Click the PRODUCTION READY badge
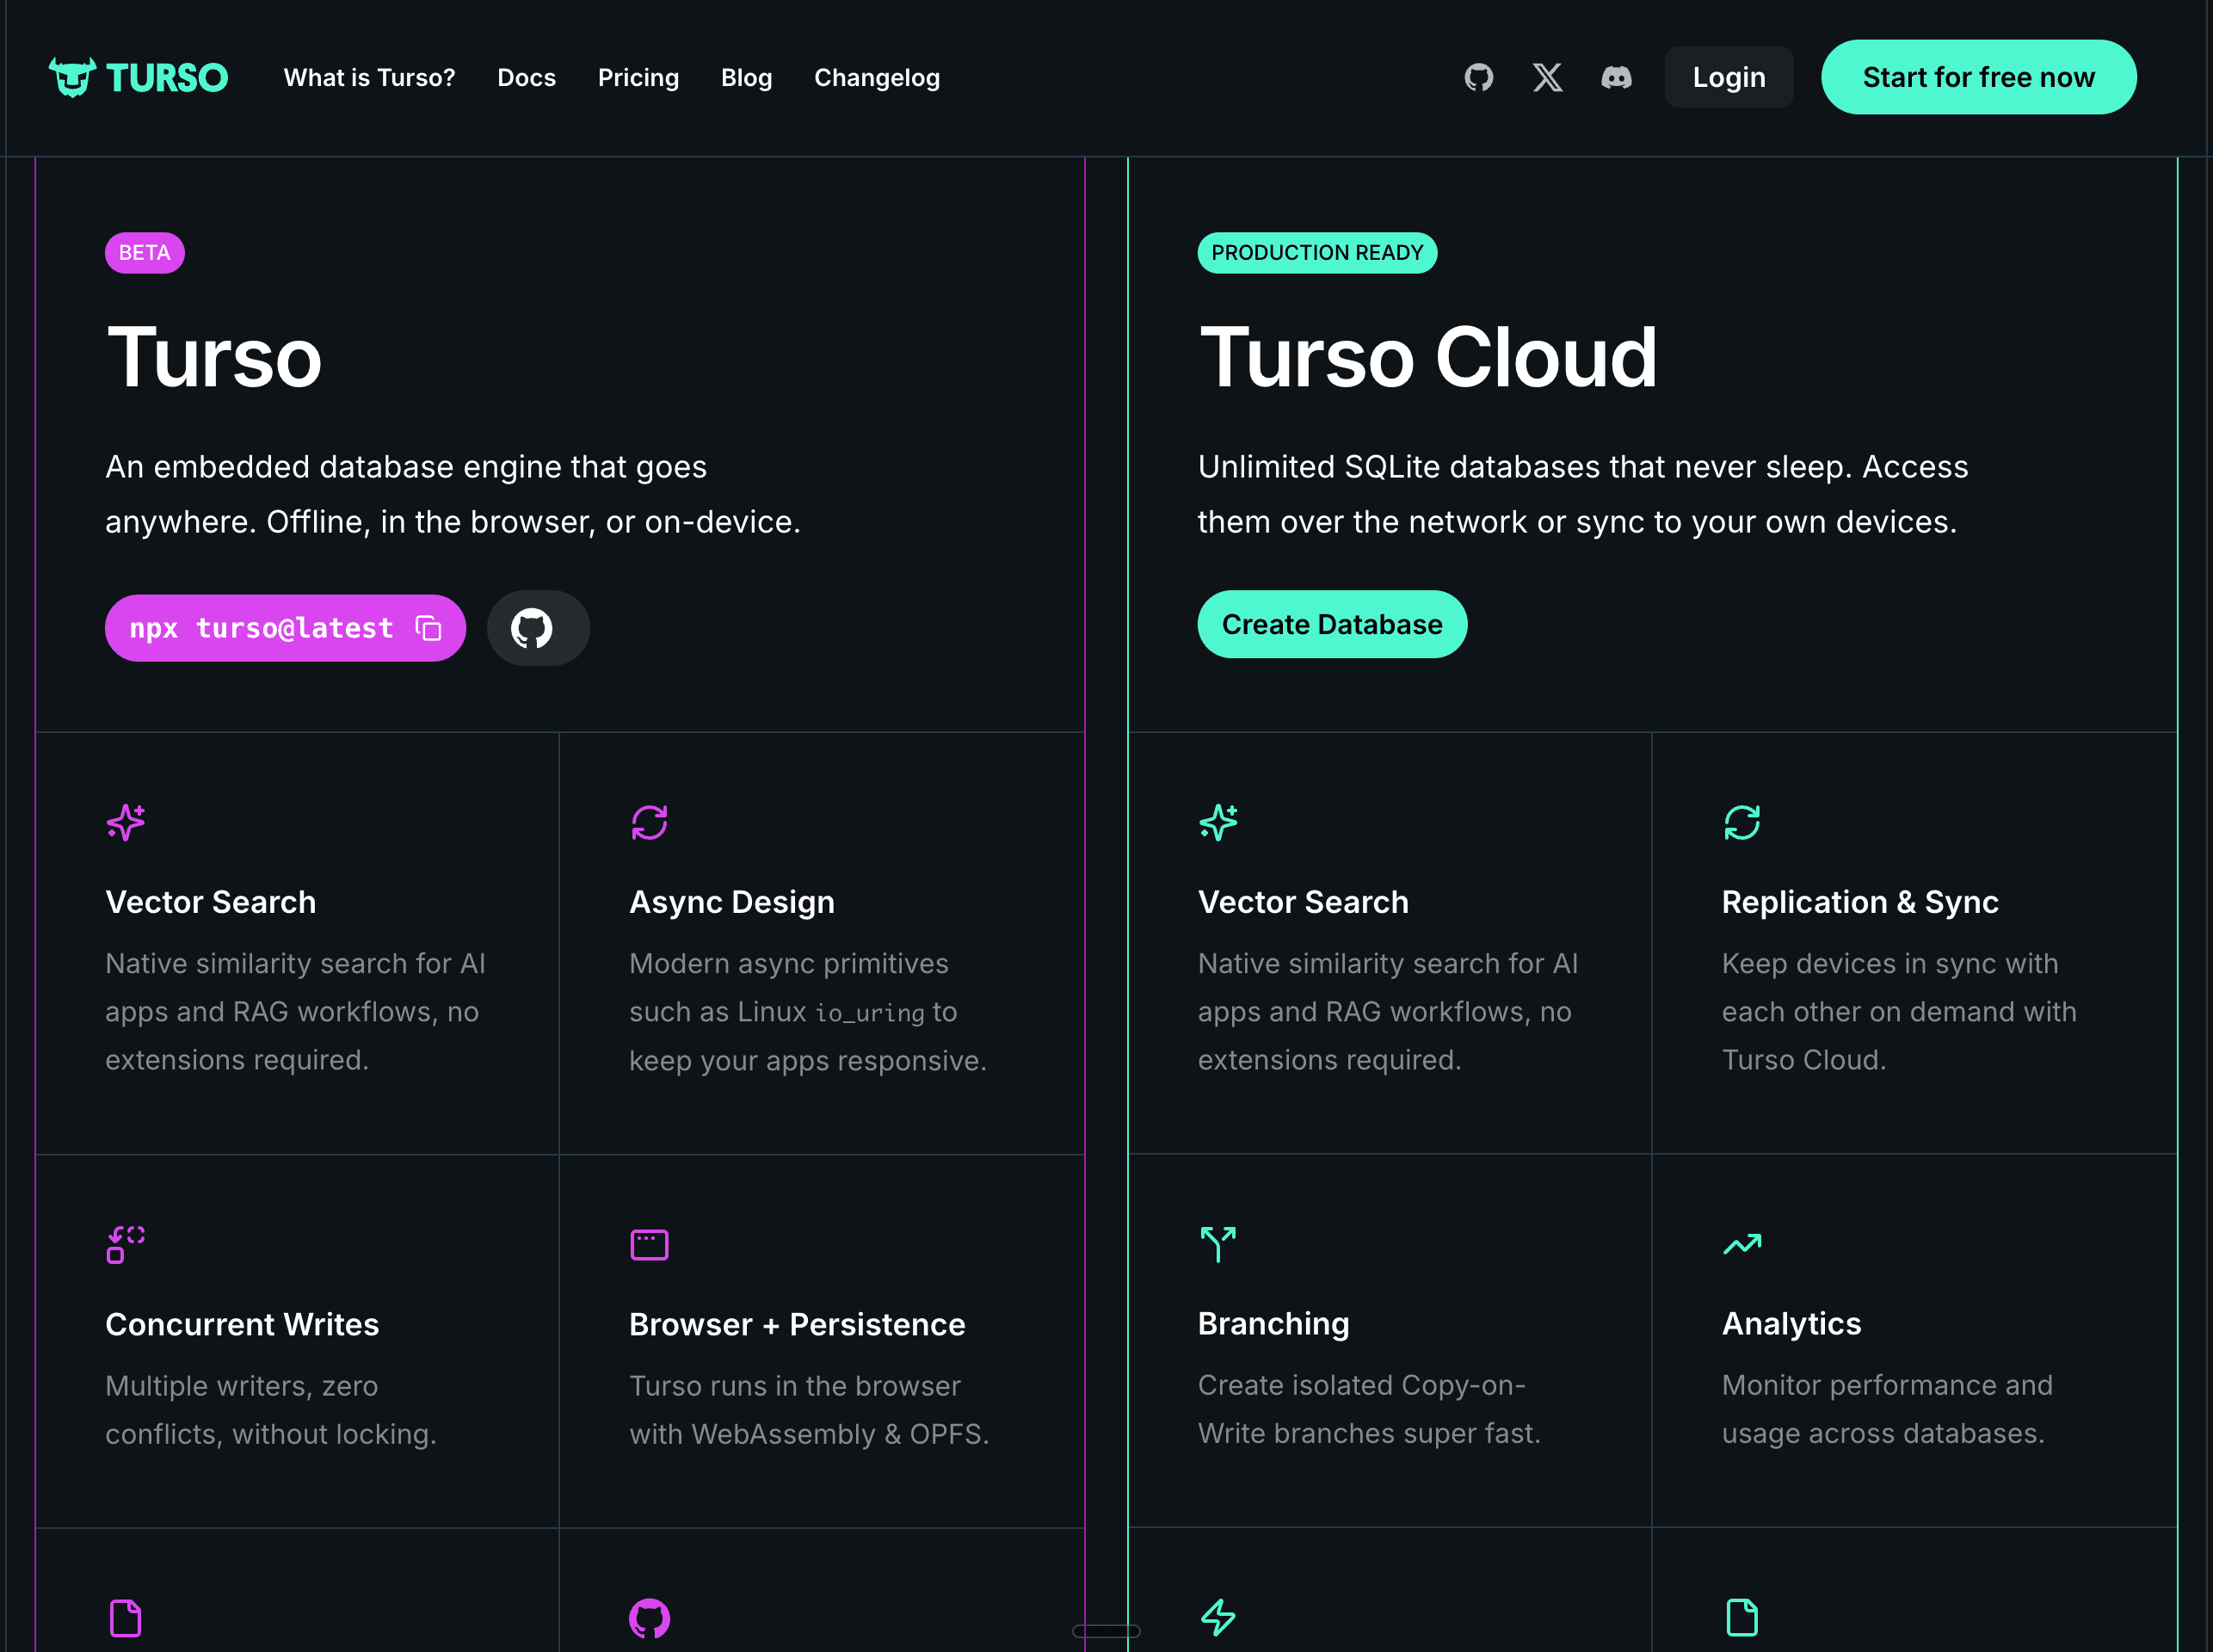Image resolution: width=2213 pixels, height=1652 pixels. pos(1317,253)
